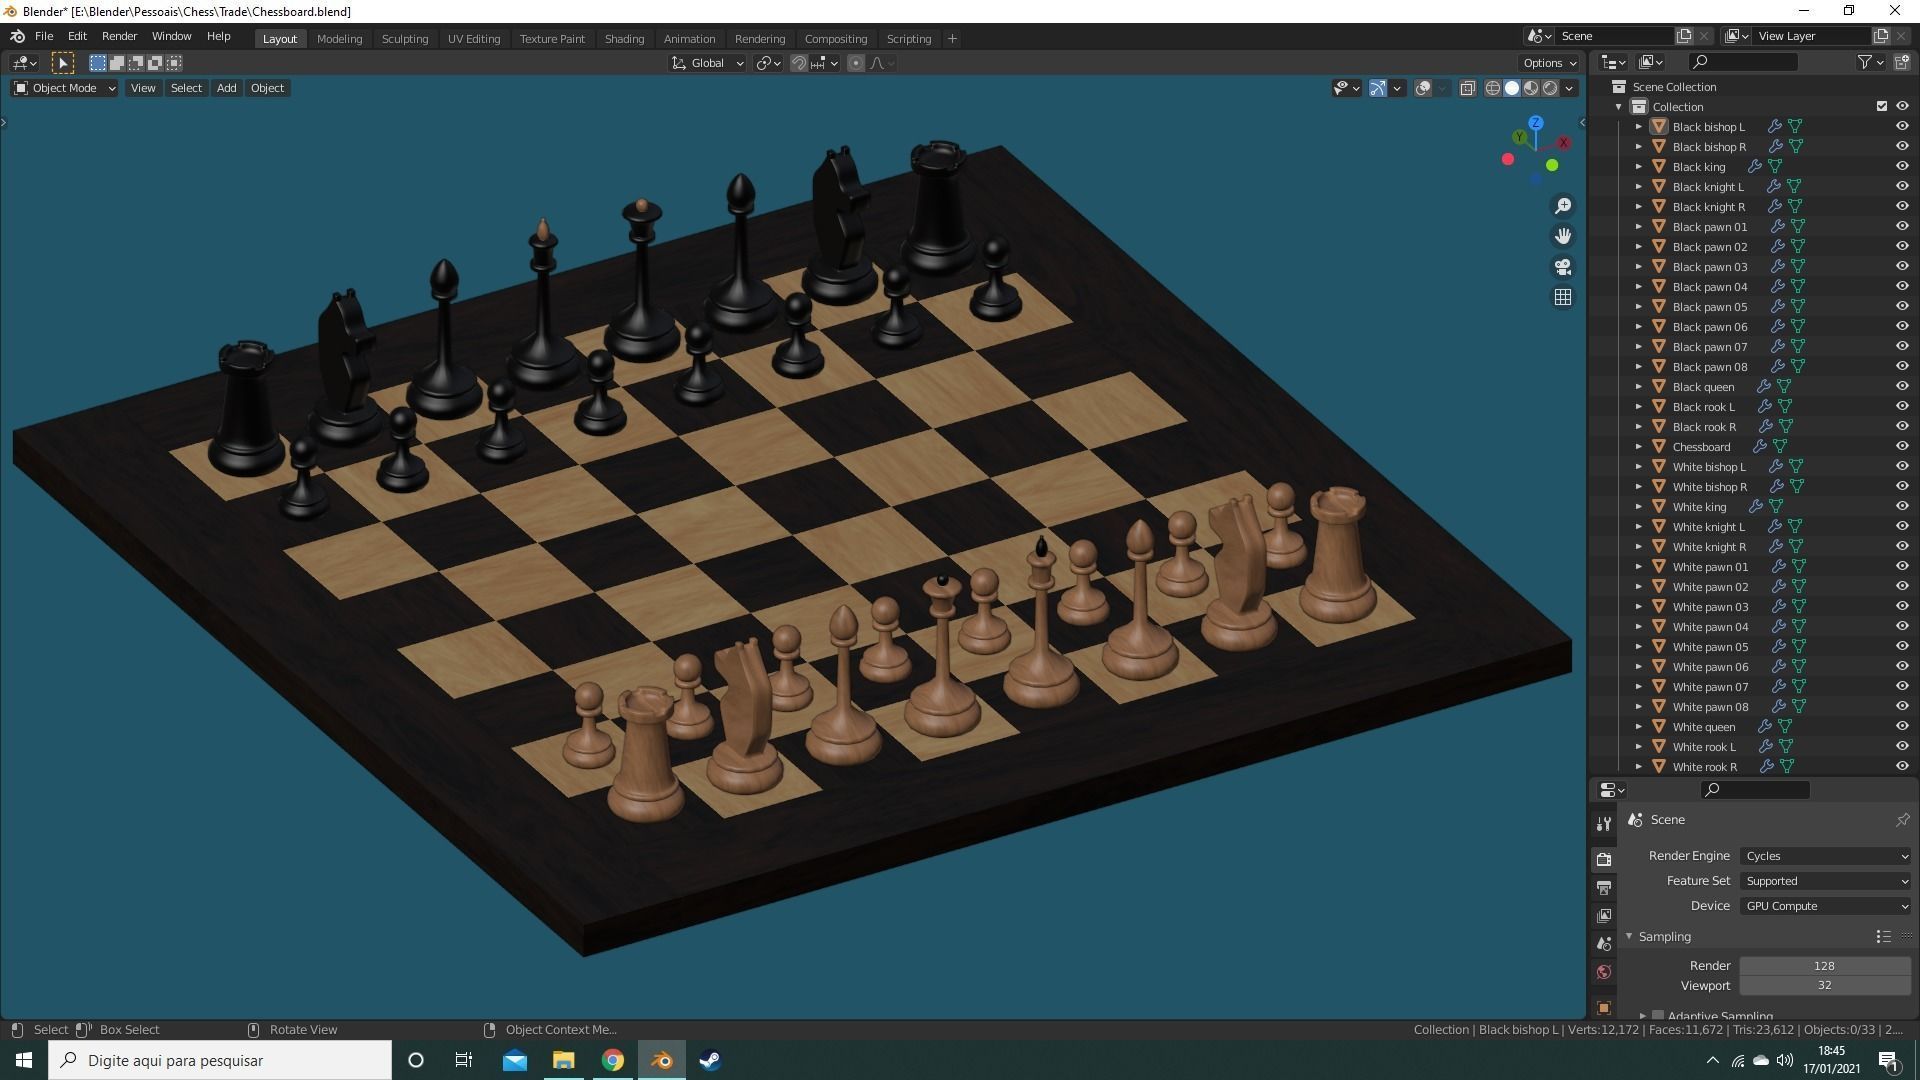The image size is (1920, 1080).
Task: Click the mesh data icon of Chessboard
Action: [1780, 447]
